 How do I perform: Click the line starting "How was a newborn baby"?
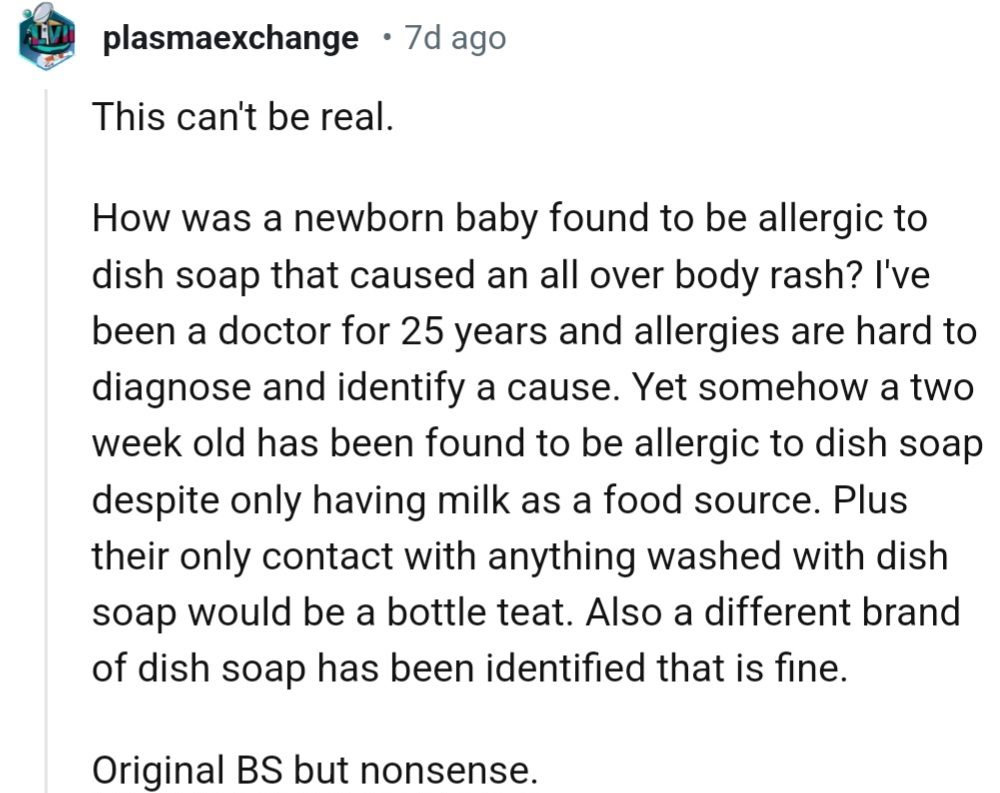[510, 219]
